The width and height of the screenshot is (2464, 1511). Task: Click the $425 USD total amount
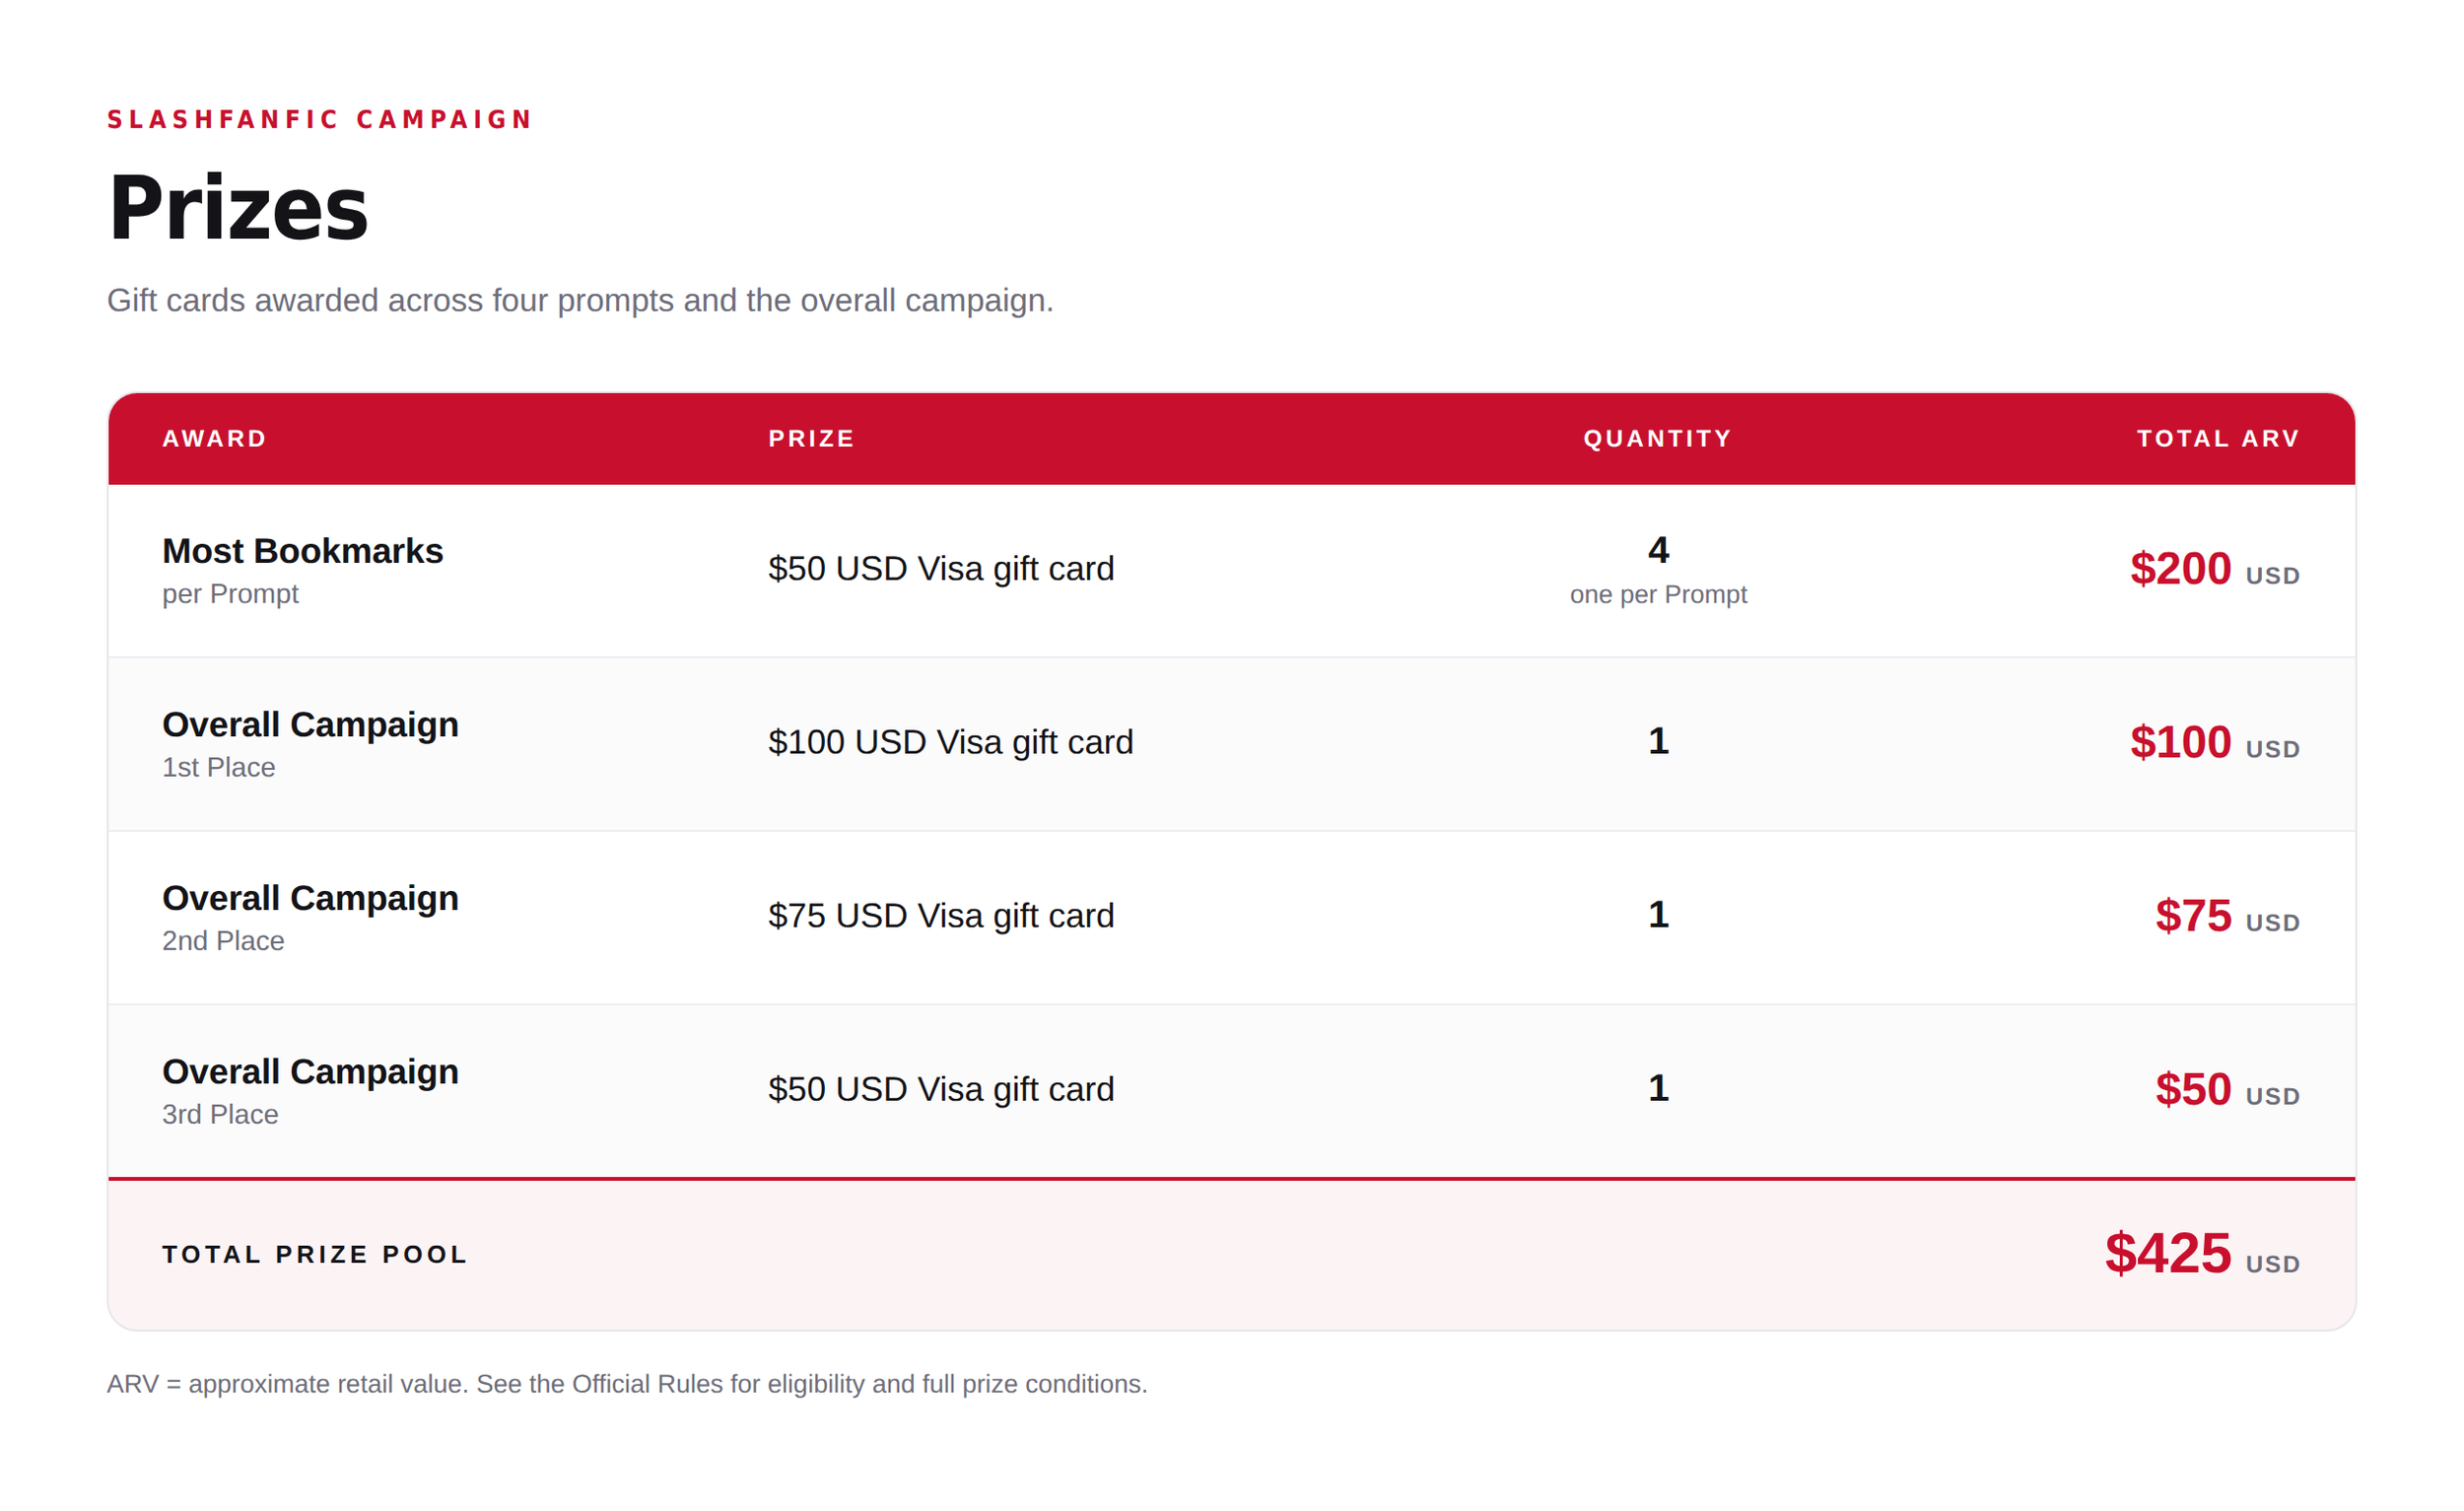[x=2202, y=1254]
